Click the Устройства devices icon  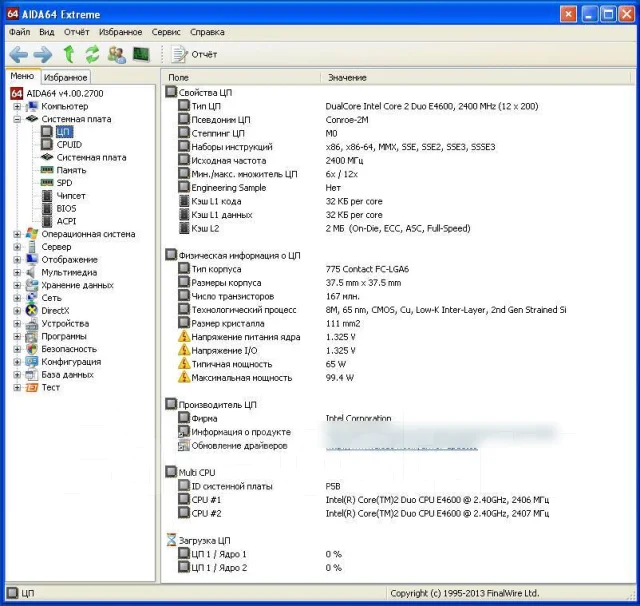pyautogui.click(x=31, y=324)
